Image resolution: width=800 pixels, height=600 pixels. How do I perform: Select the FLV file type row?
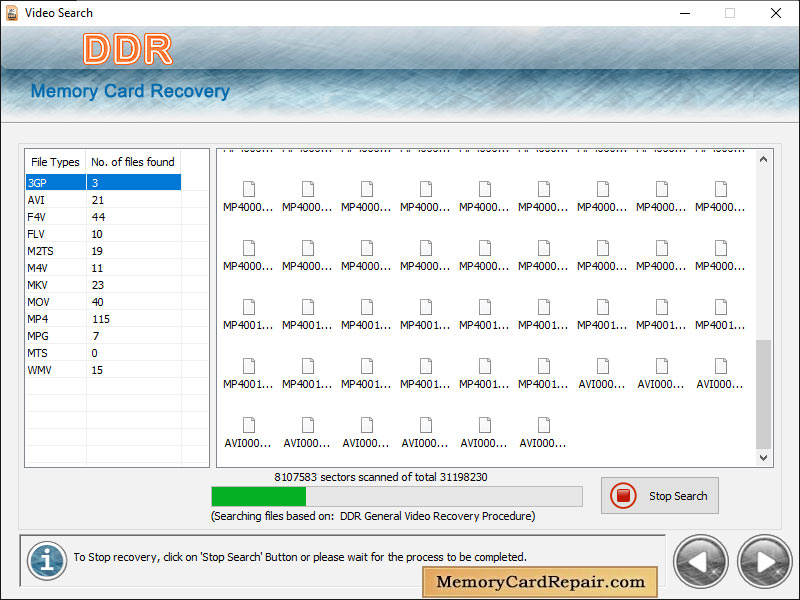[x=103, y=234]
